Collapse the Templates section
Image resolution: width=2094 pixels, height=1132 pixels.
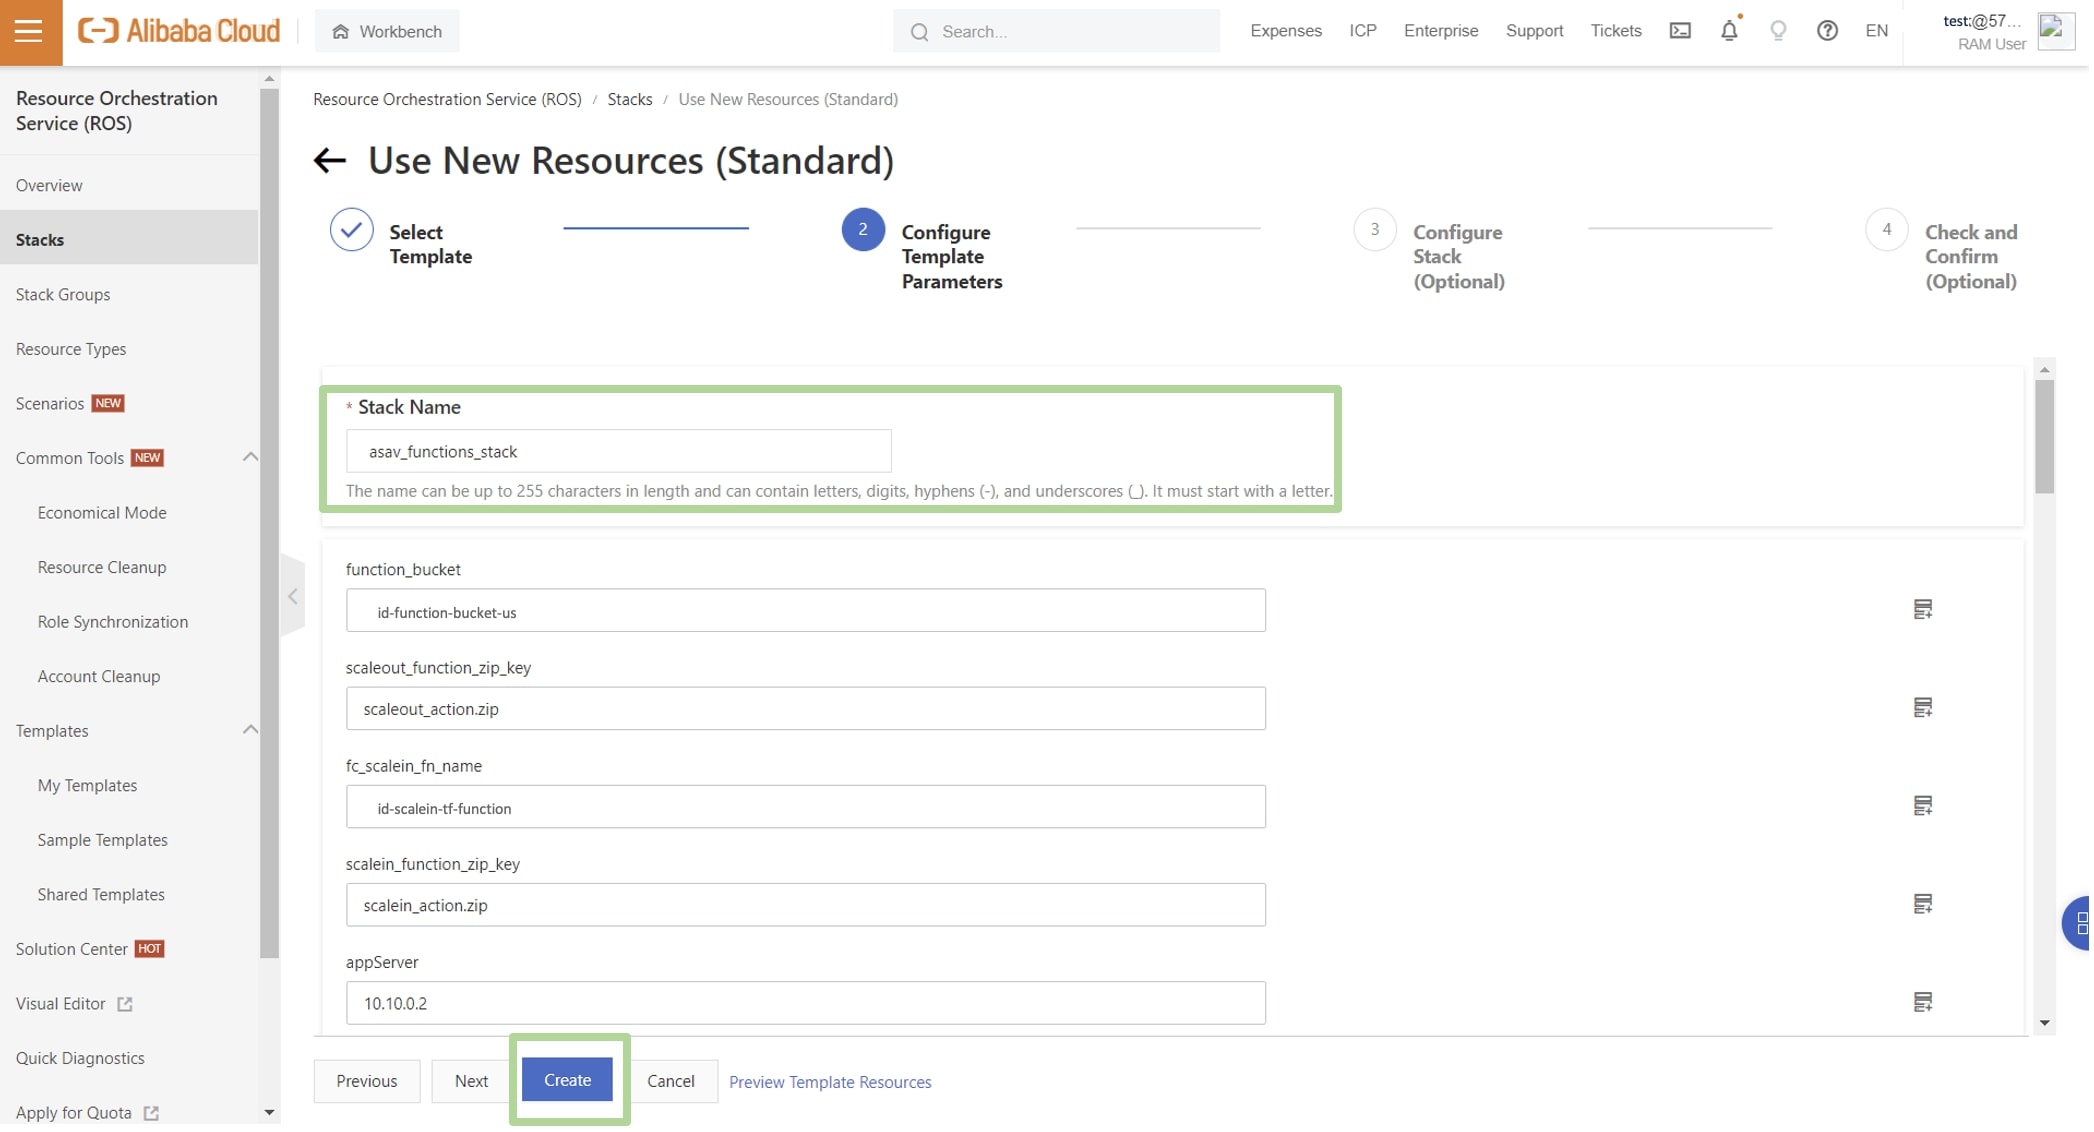(x=250, y=730)
